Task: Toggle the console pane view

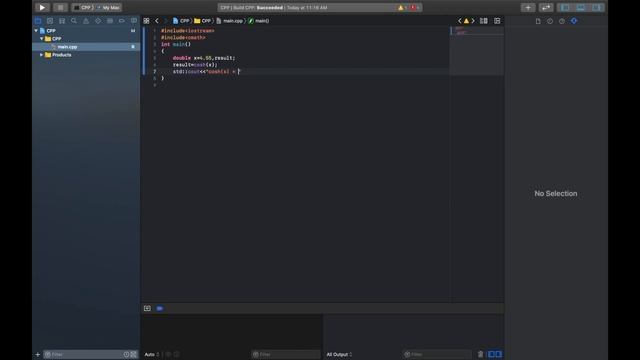Action: click(x=498, y=354)
